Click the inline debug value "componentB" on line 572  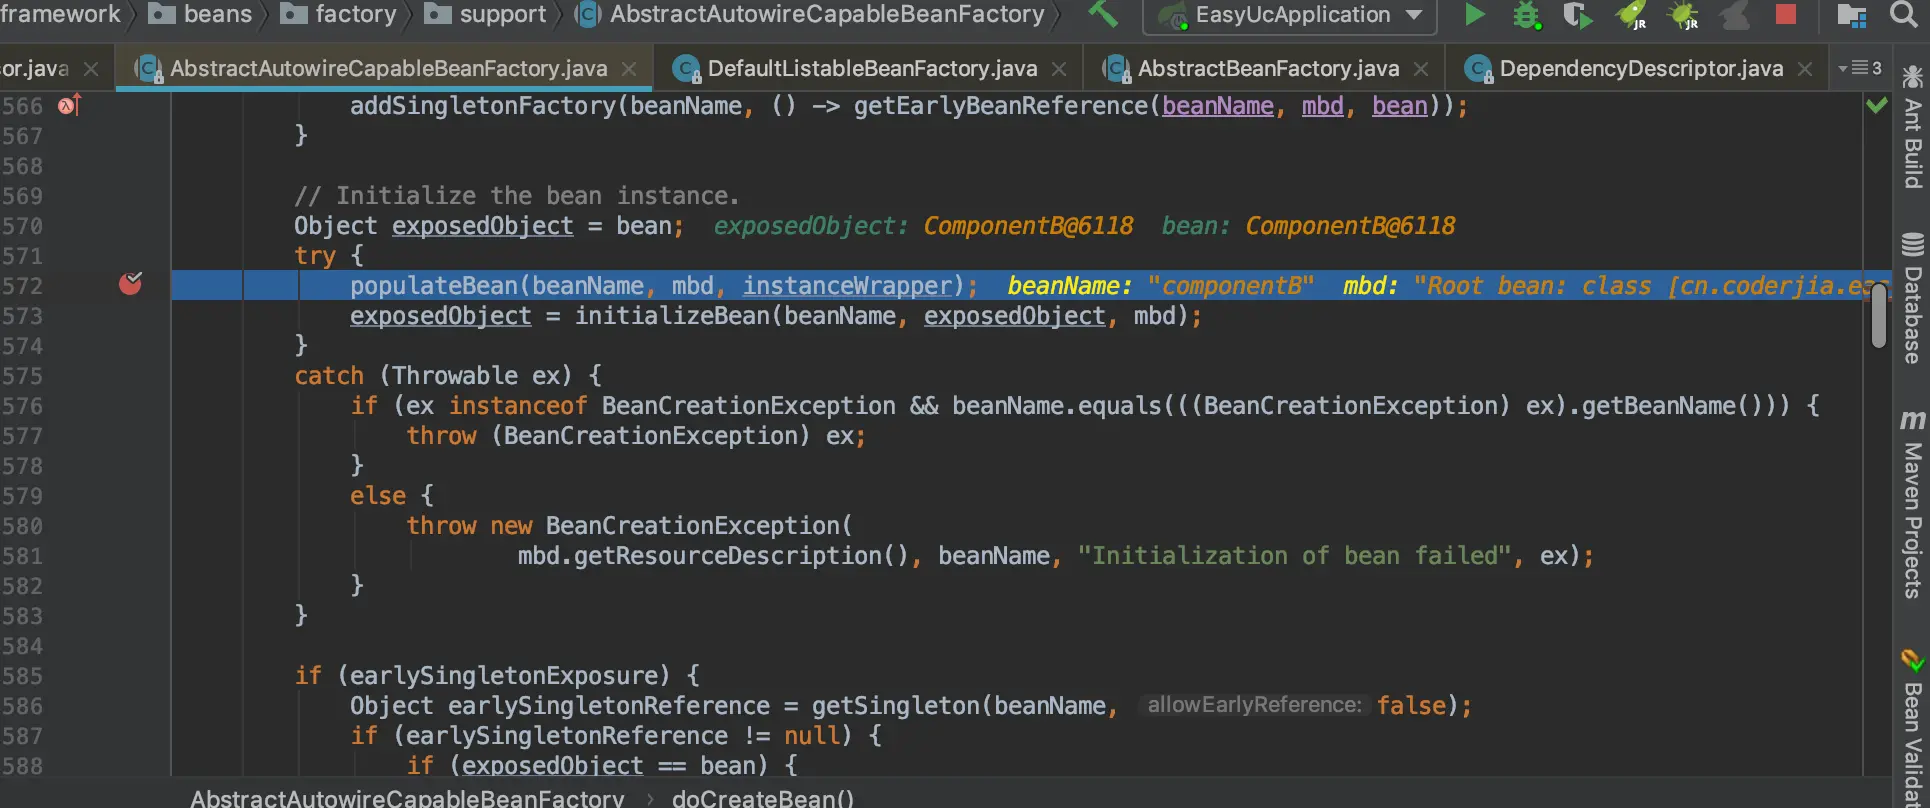1230,286
